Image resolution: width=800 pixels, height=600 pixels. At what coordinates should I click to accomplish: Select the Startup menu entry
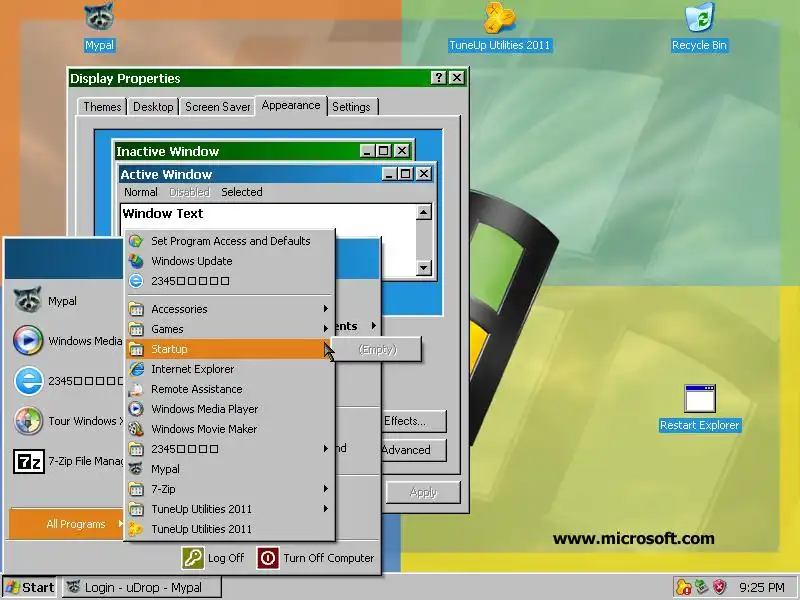tap(230, 349)
